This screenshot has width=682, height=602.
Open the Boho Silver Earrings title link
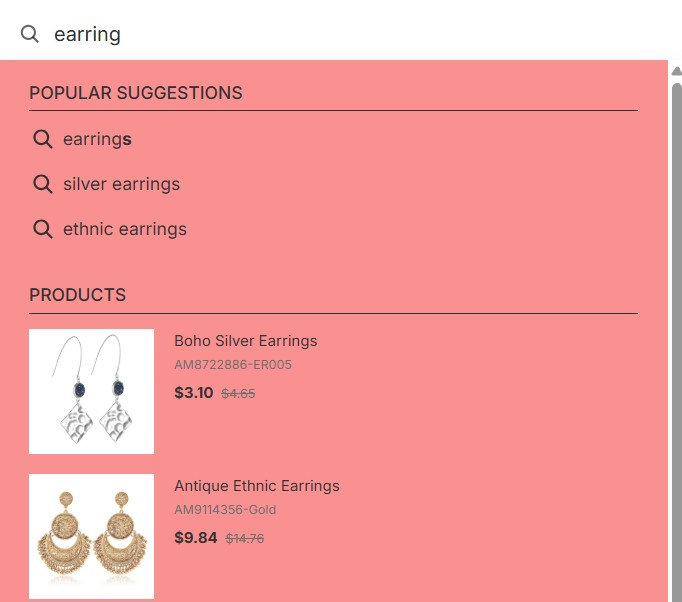(x=245, y=341)
